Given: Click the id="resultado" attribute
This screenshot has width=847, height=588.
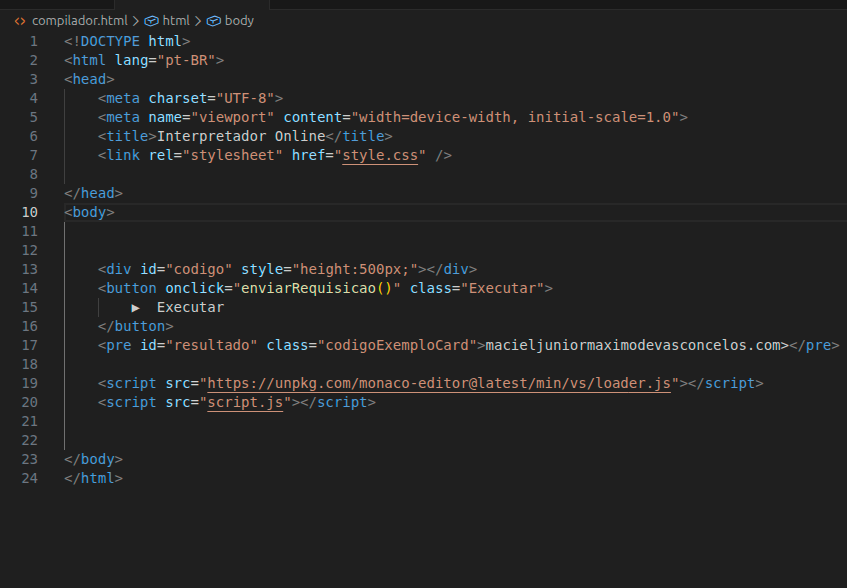Looking at the screenshot, I should coord(199,345).
